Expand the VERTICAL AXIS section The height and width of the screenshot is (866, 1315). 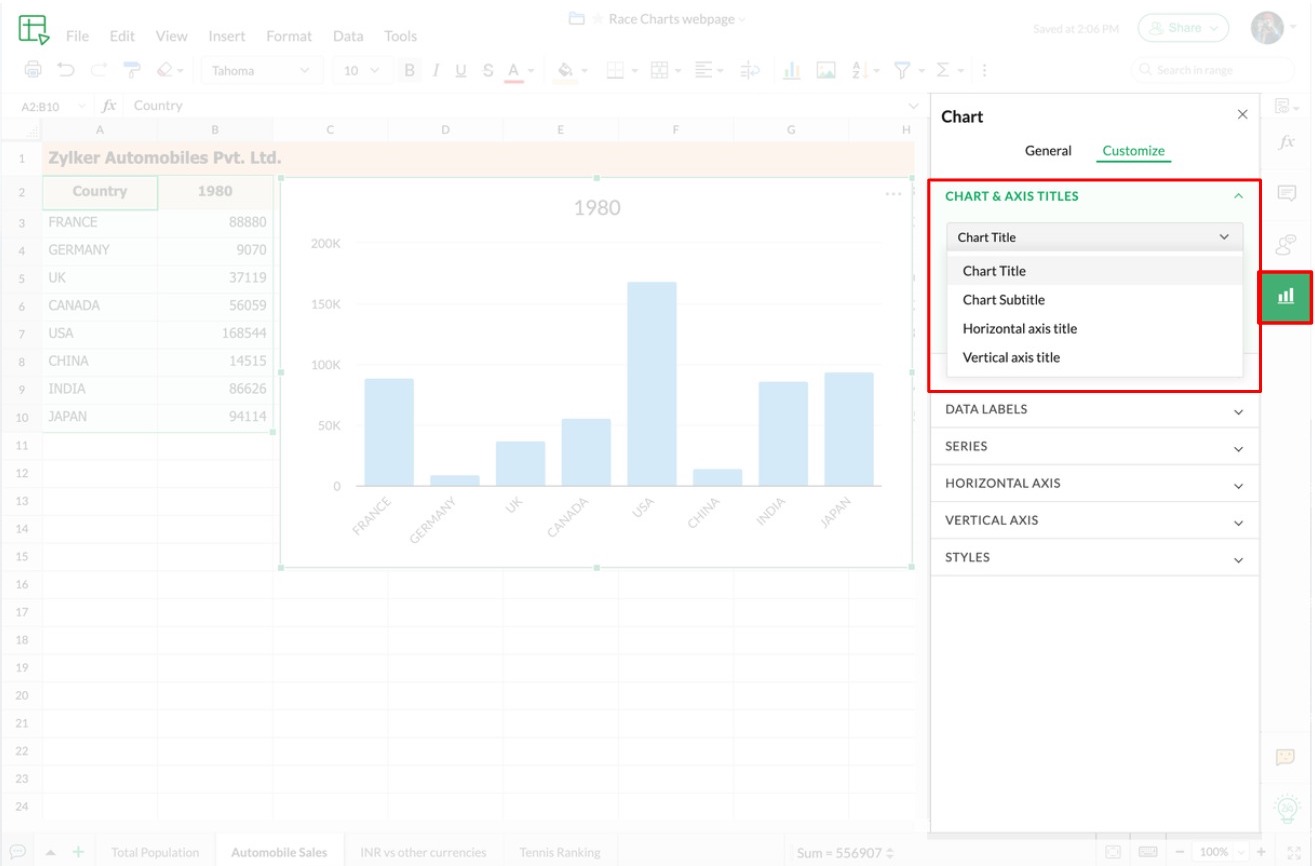click(1094, 521)
